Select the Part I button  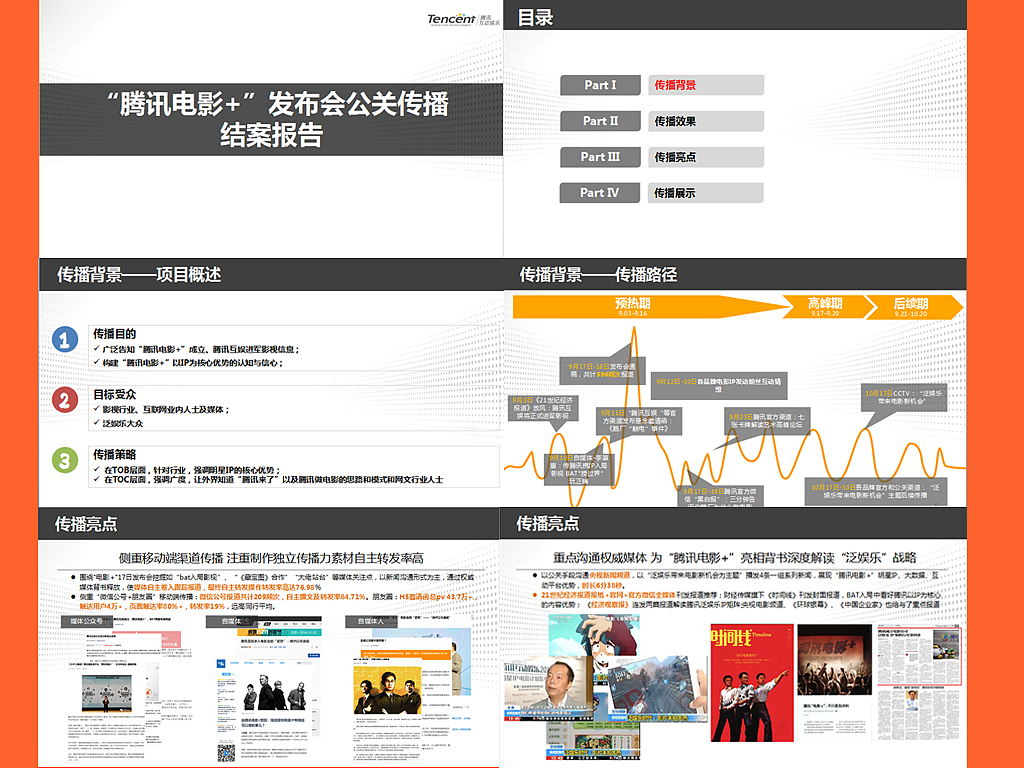click(x=600, y=85)
